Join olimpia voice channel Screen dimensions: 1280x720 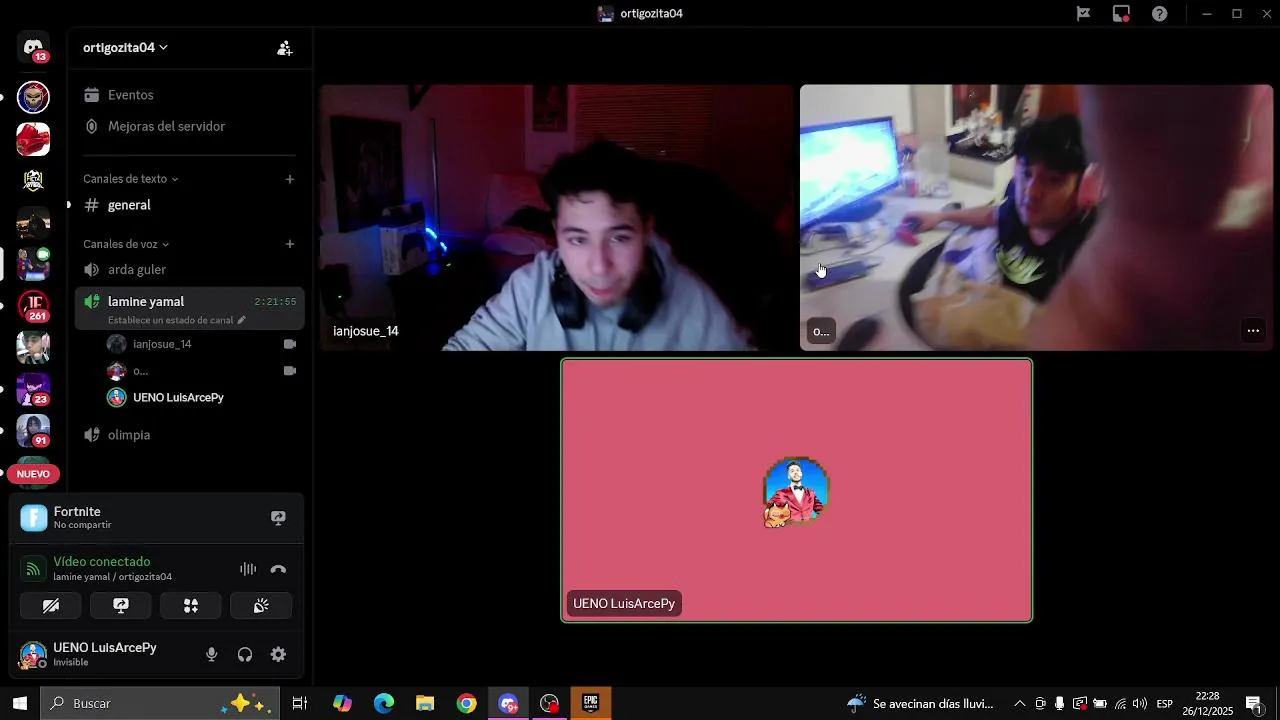pos(189,435)
